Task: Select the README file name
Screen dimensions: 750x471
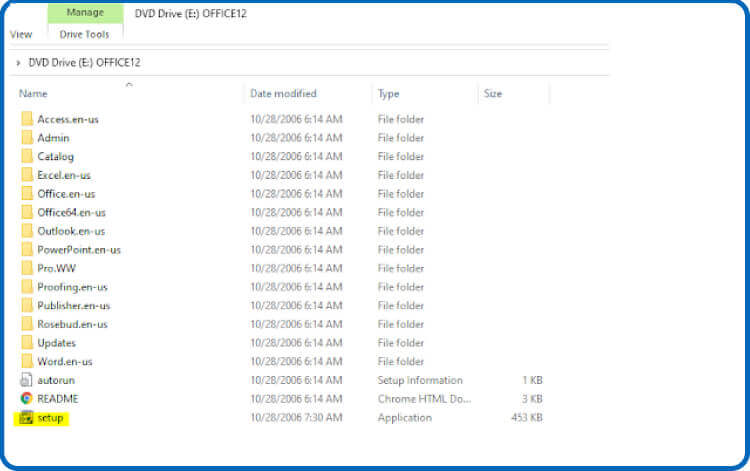Action: point(58,398)
